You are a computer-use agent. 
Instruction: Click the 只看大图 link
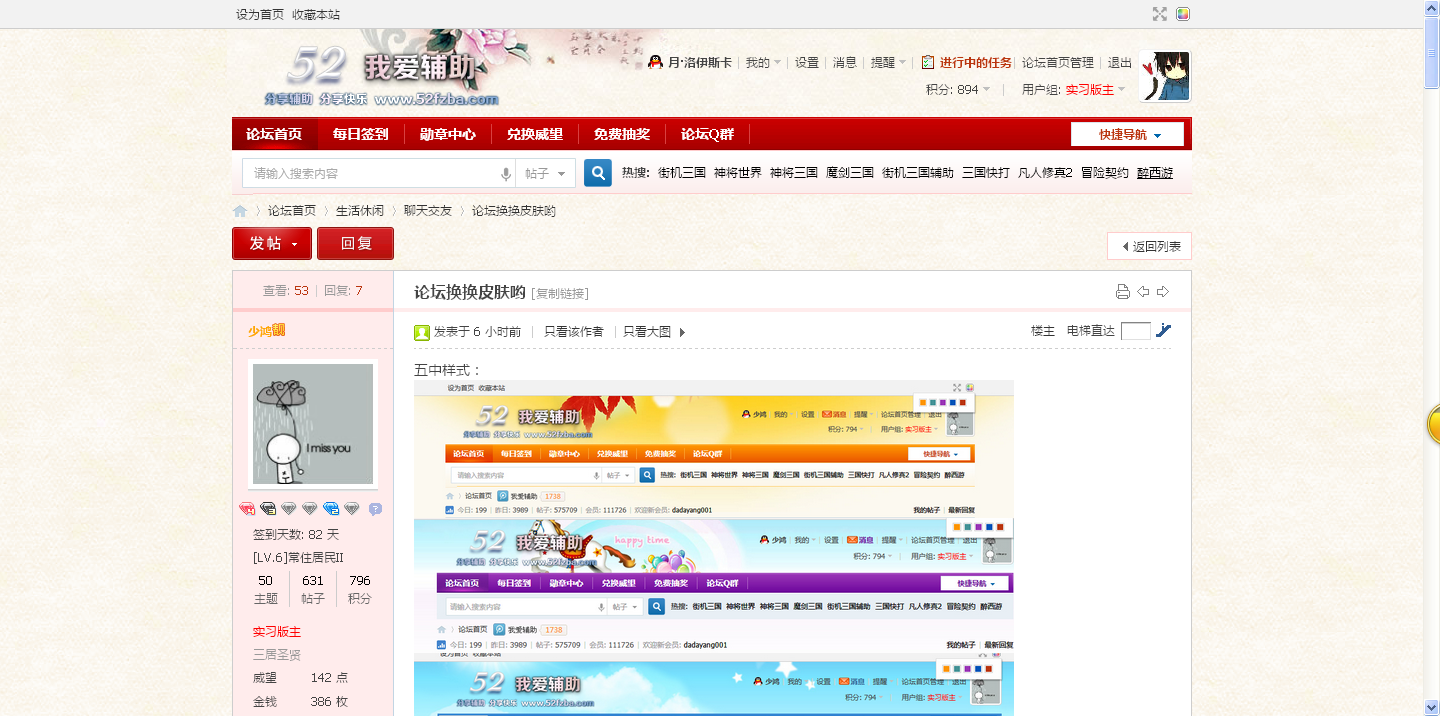click(x=647, y=332)
